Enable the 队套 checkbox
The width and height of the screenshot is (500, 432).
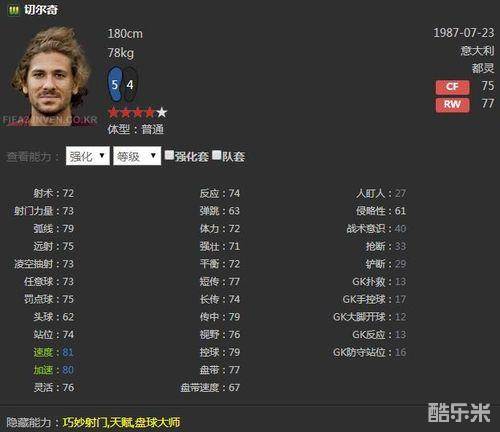[x=217, y=155]
